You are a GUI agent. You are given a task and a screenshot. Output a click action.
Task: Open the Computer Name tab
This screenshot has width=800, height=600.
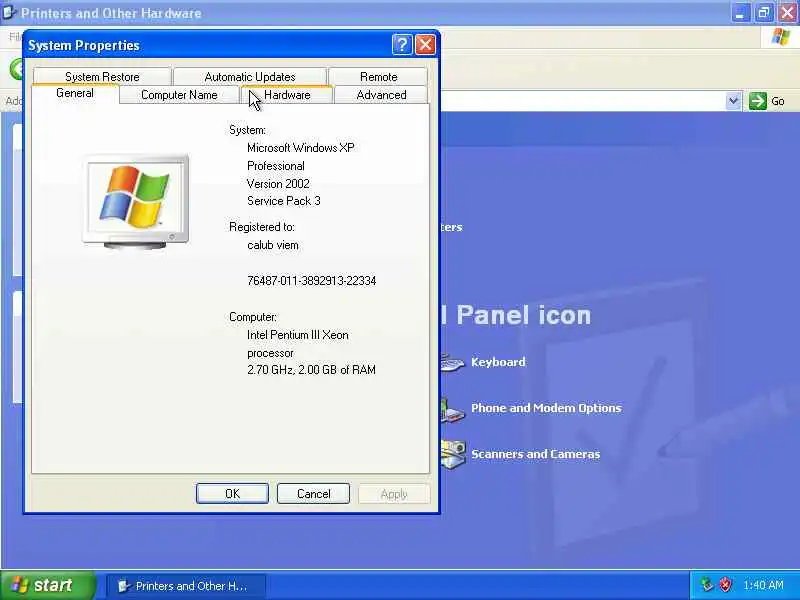coord(179,95)
